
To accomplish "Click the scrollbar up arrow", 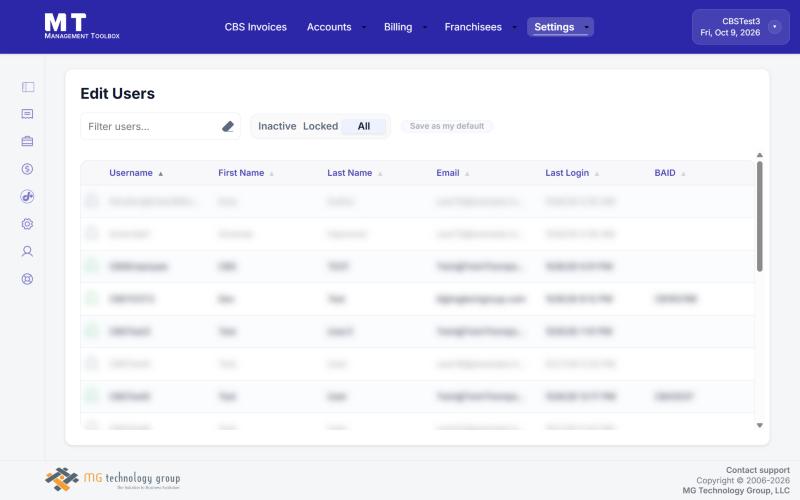I will pos(760,155).
